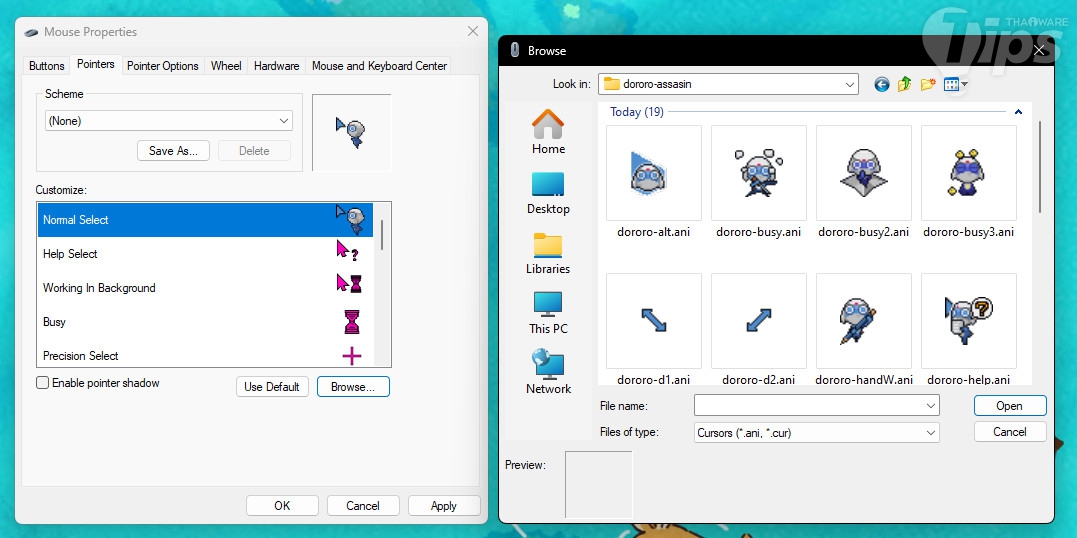This screenshot has width=1077, height=538.
Task: Select Libraries in the places sidebar
Action: pos(548,253)
